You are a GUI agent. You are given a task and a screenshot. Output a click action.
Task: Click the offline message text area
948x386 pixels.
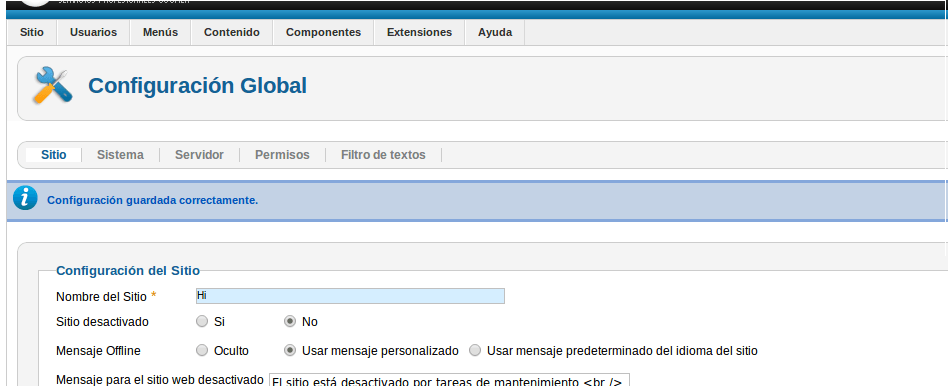449,380
